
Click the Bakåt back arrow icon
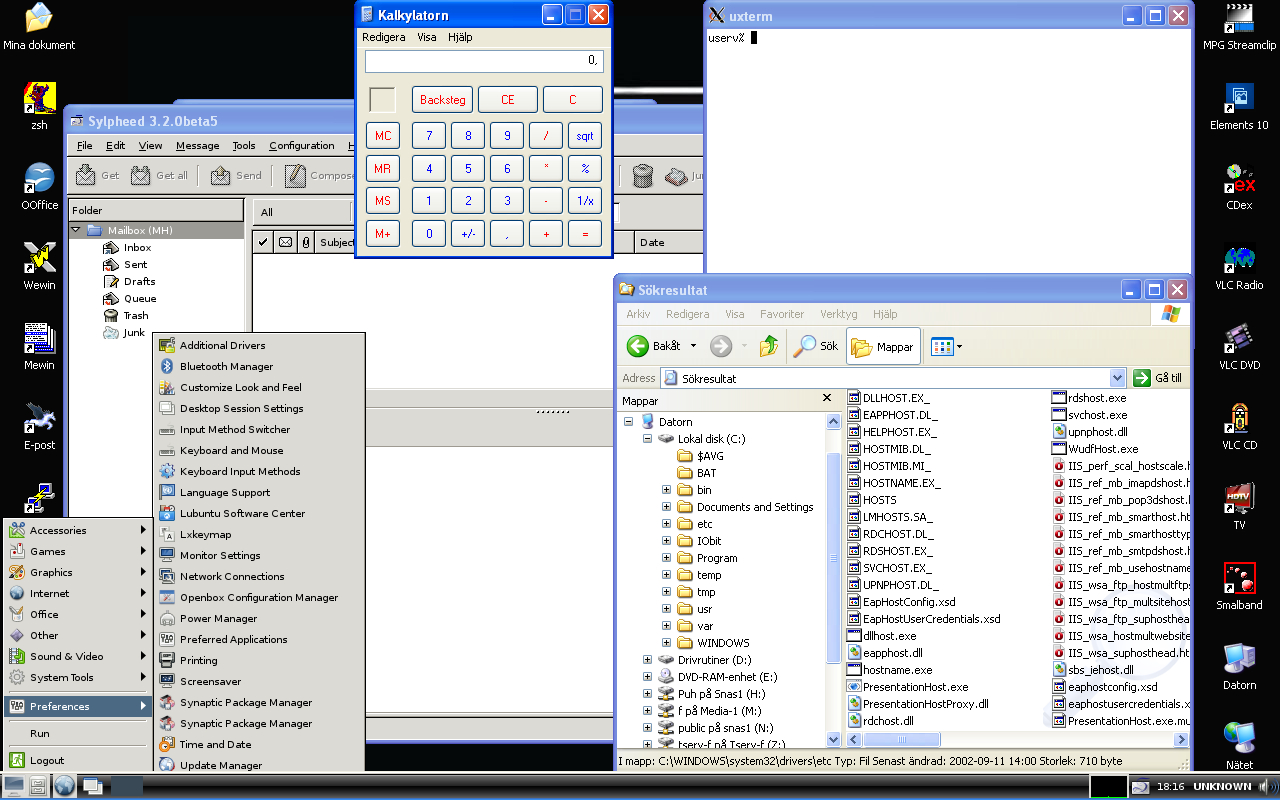click(638, 346)
